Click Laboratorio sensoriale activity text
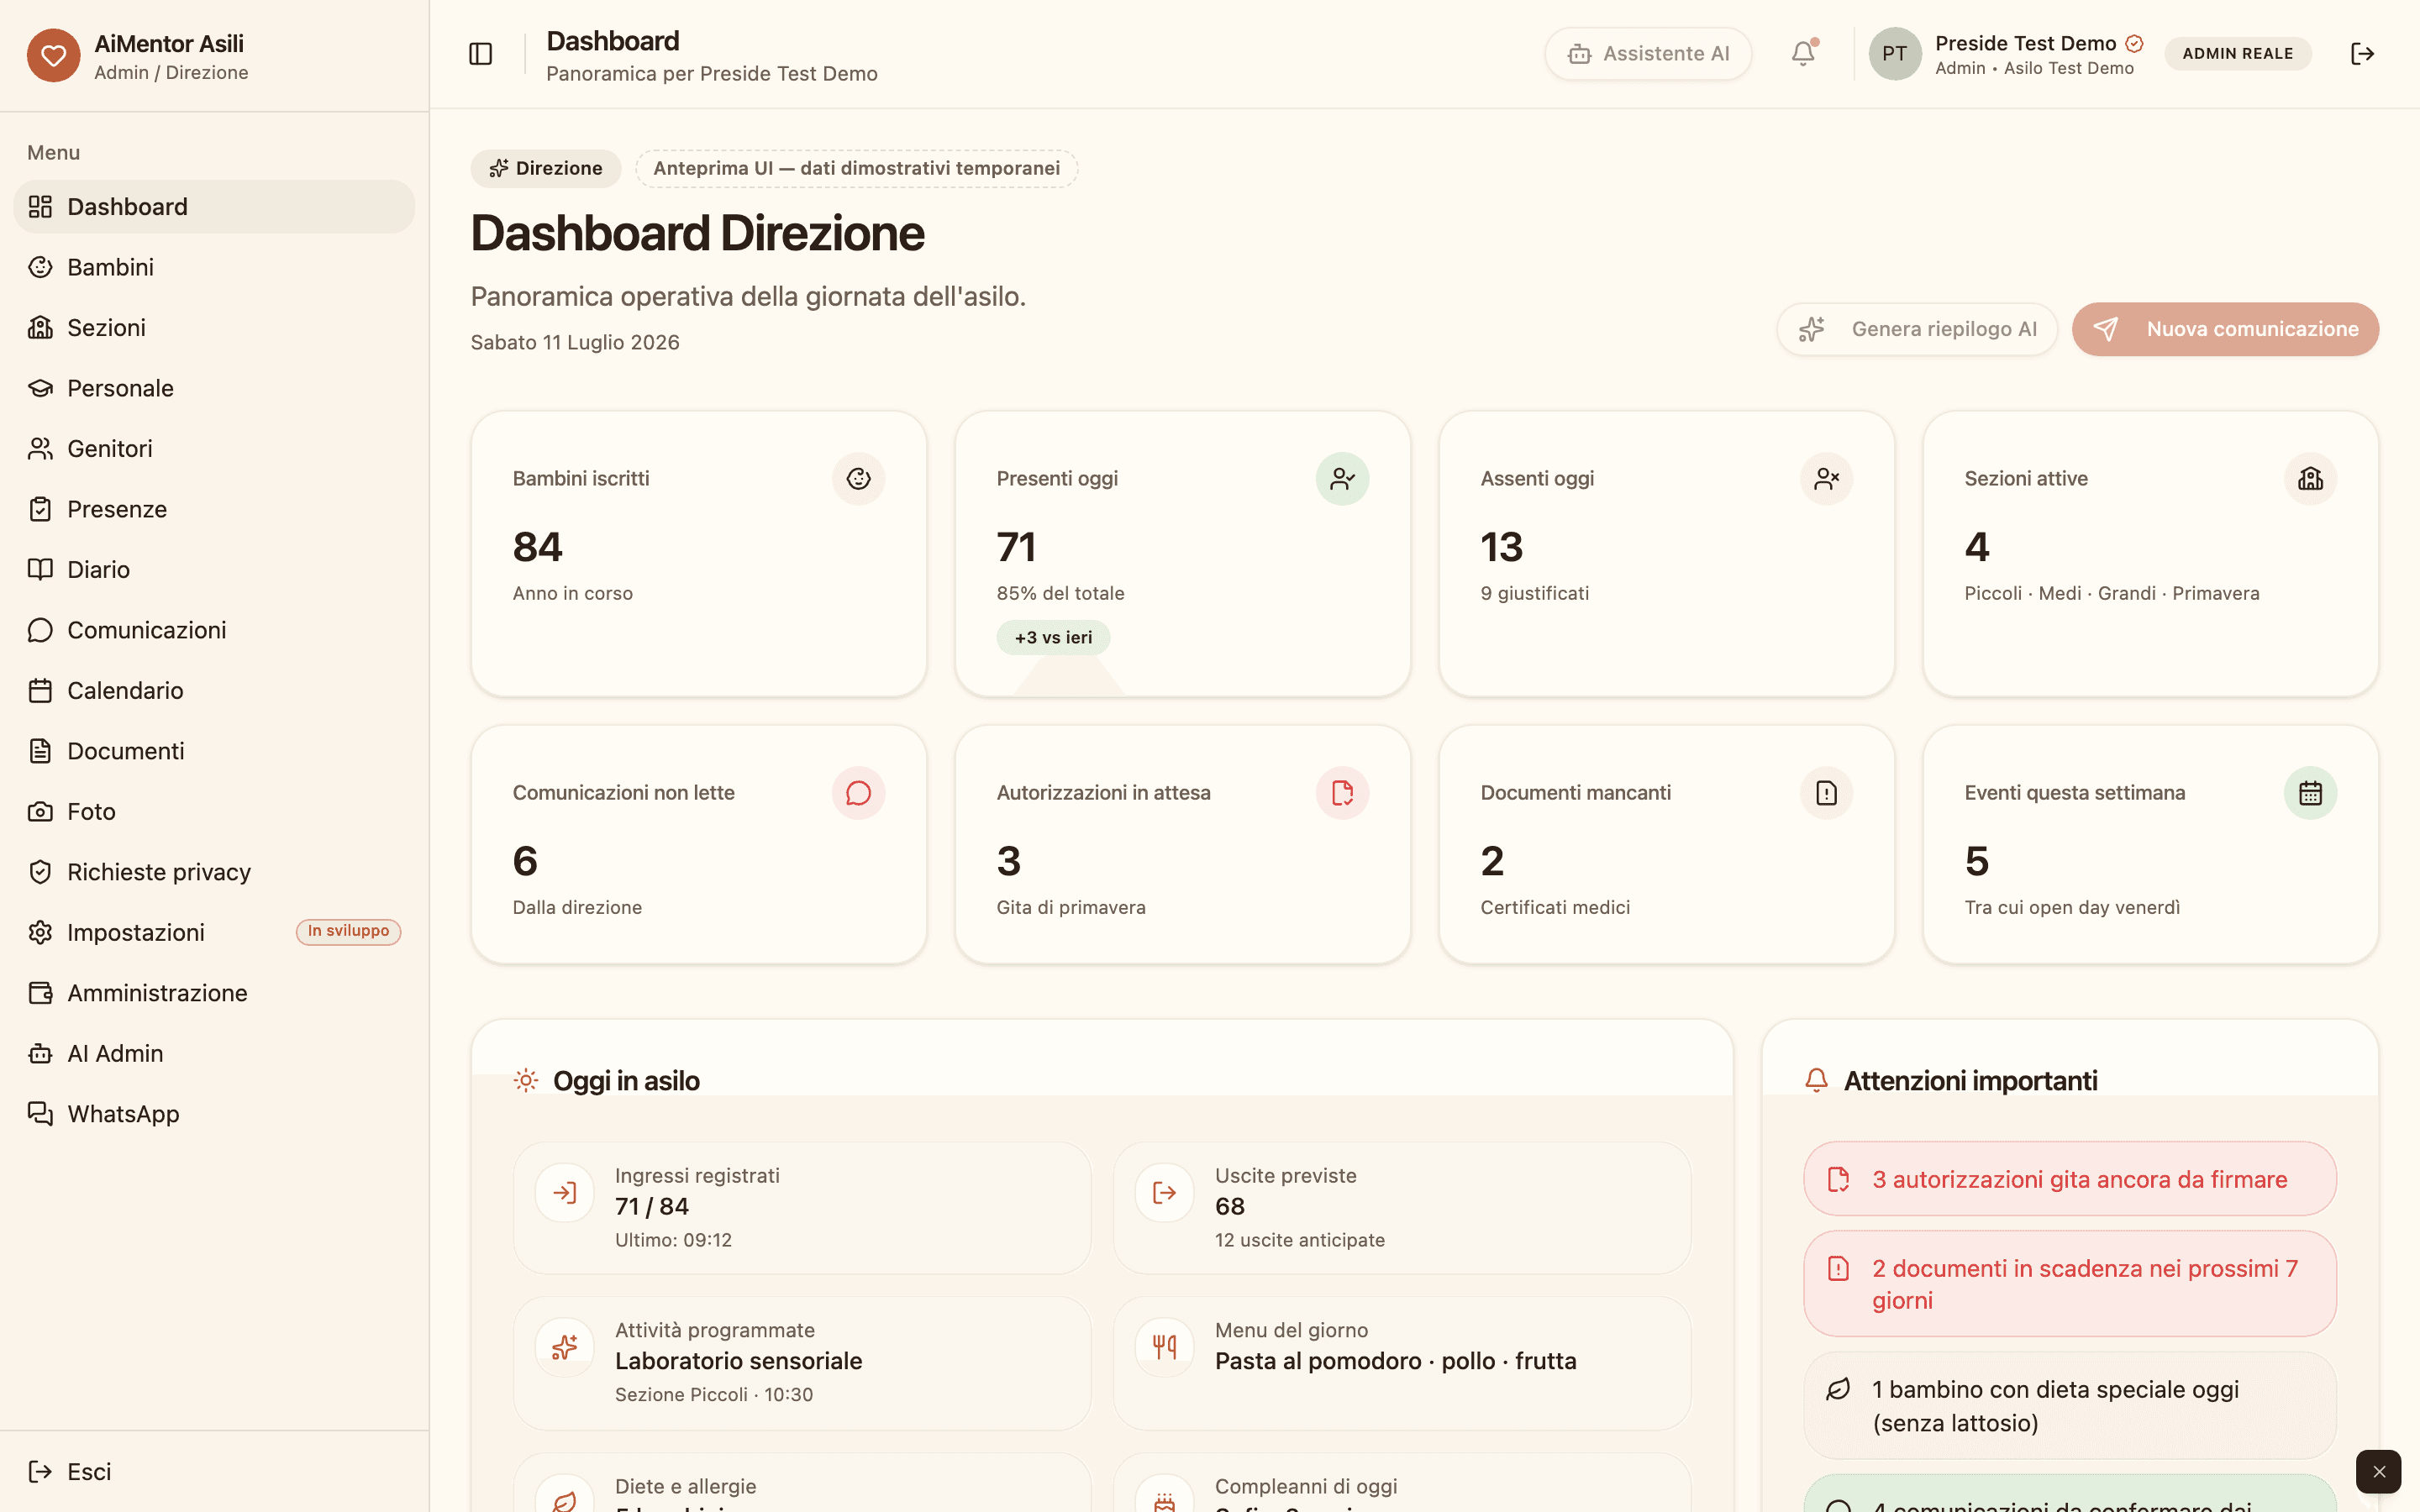The width and height of the screenshot is (2420, 1512). 738,1361
